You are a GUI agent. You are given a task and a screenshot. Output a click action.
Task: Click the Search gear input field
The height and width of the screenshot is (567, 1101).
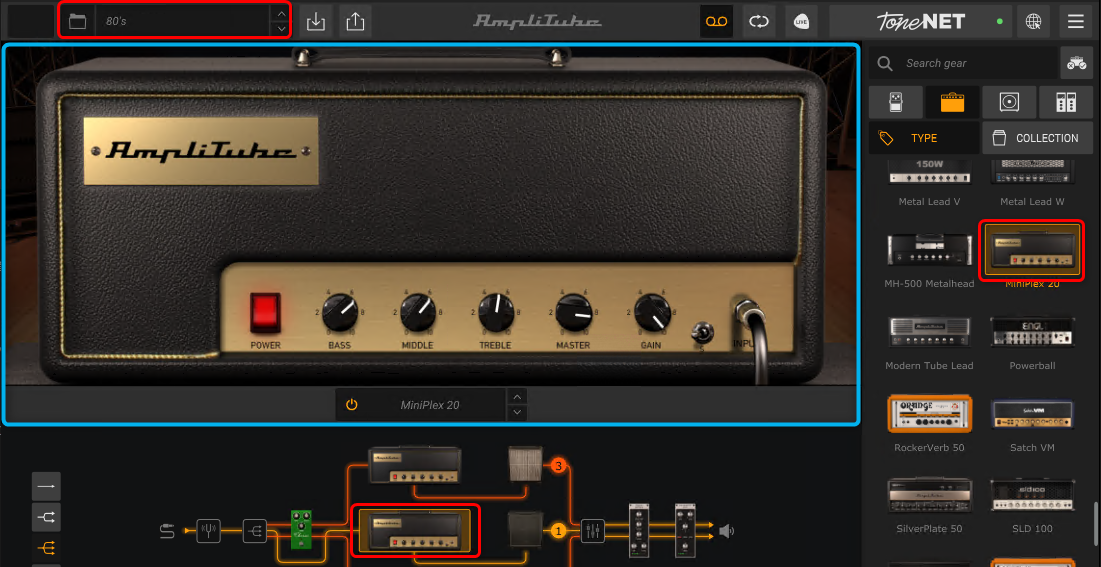click(x=975, y=63)
